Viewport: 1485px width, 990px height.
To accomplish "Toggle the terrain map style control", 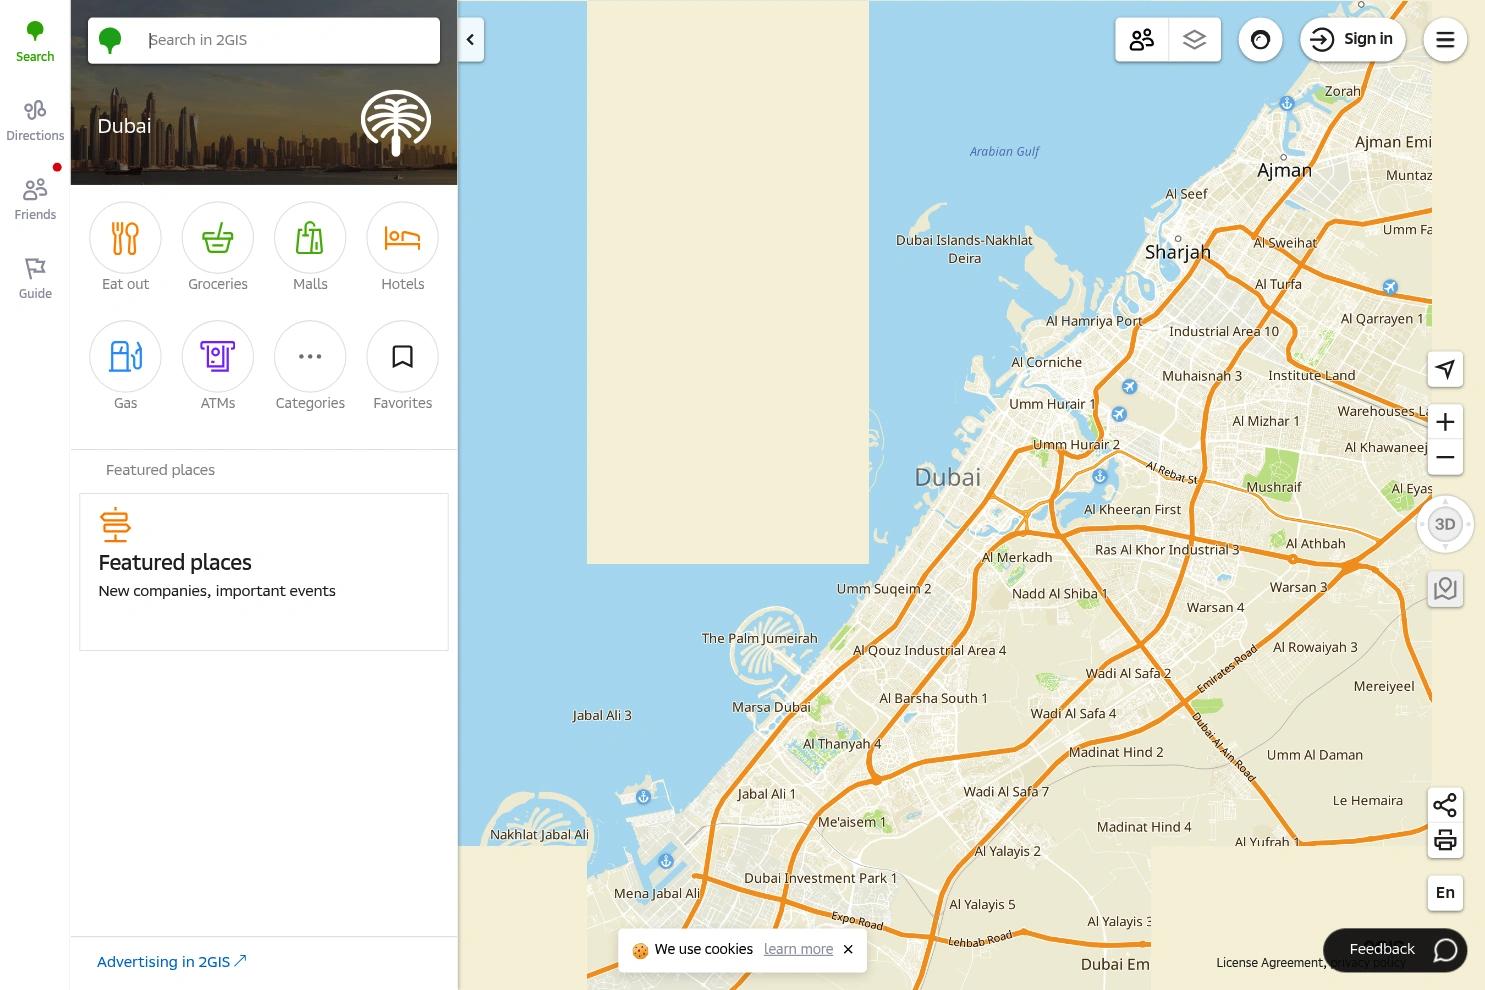I will [1445, 588].
